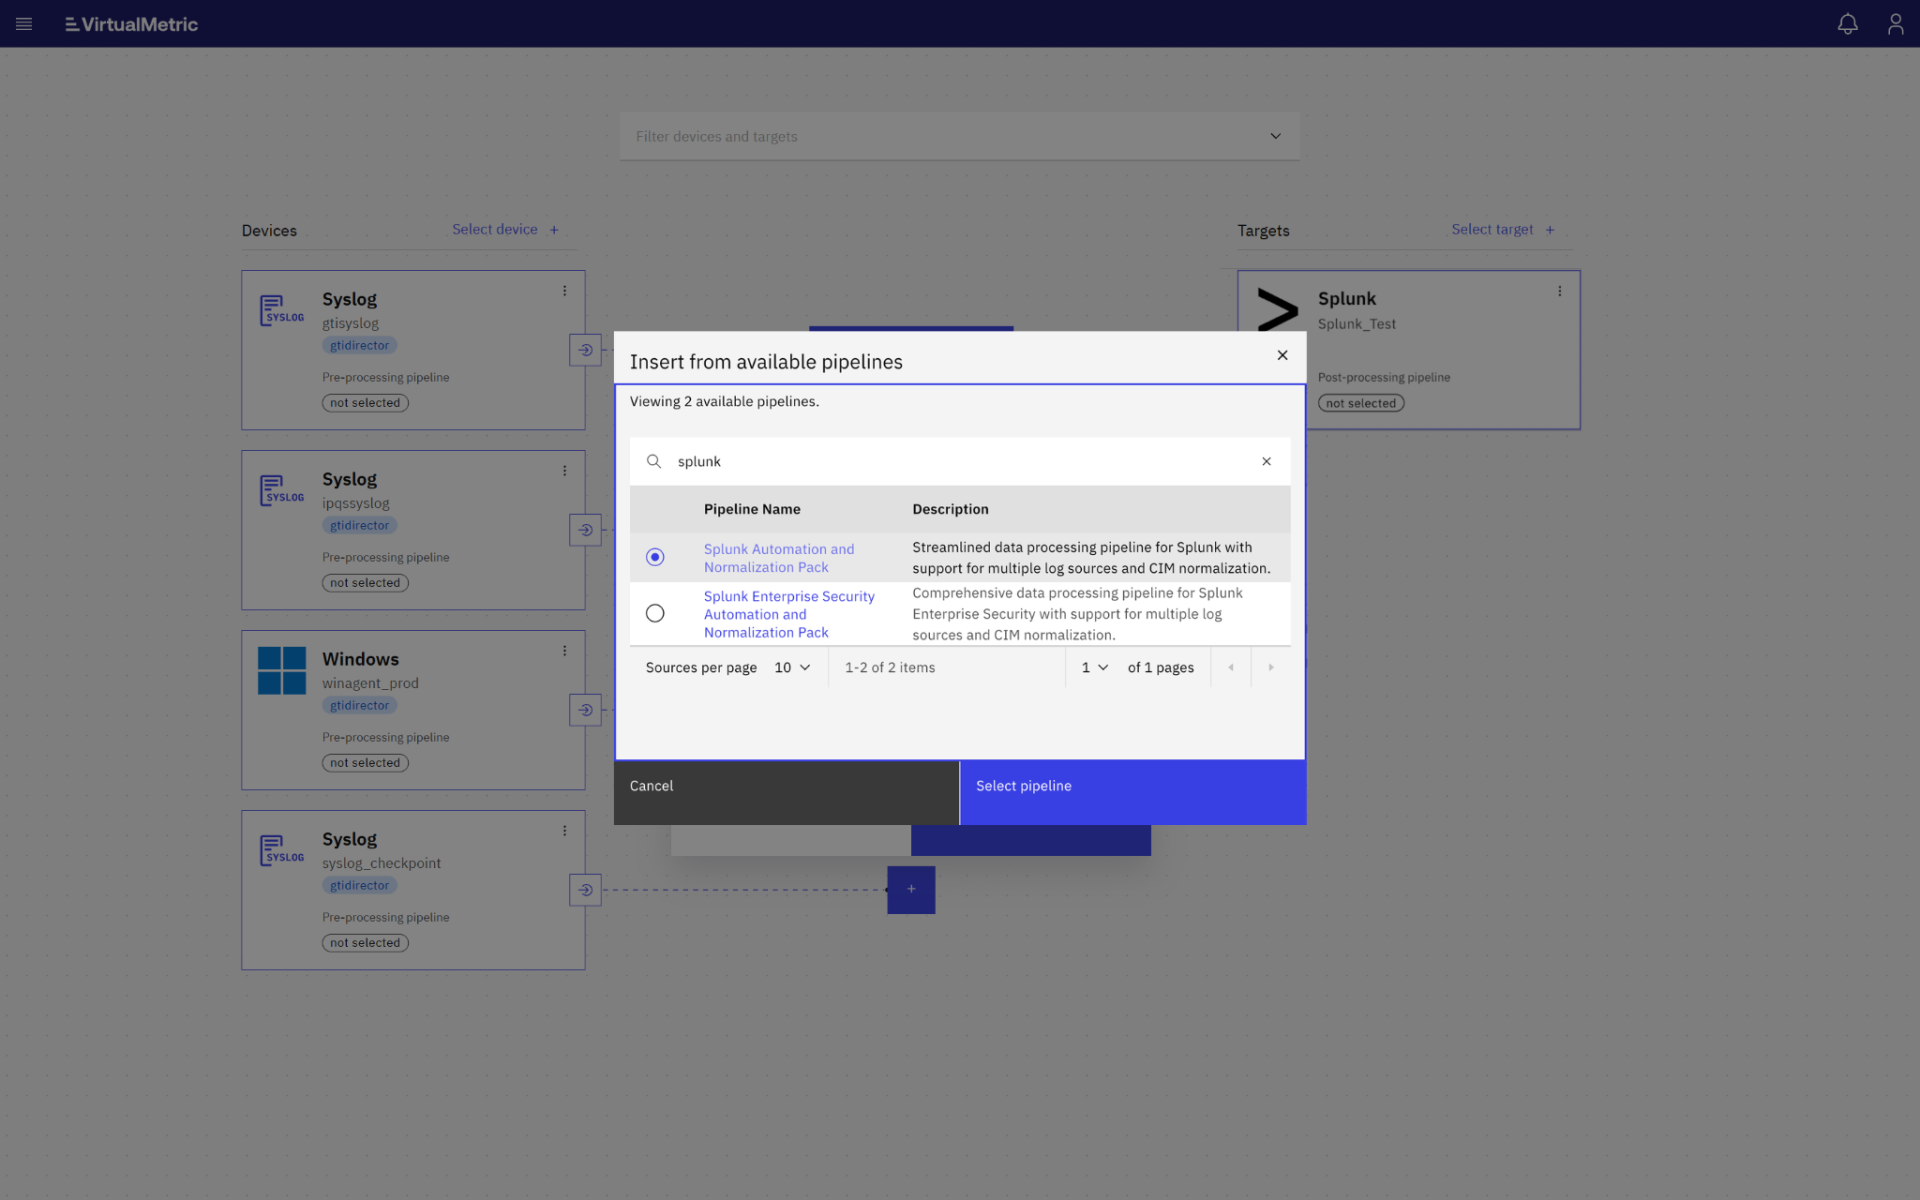Close the Insert from available pipelines dialog
Viewport: 1920px width, 1200px height.
[x=1282, y=355]
